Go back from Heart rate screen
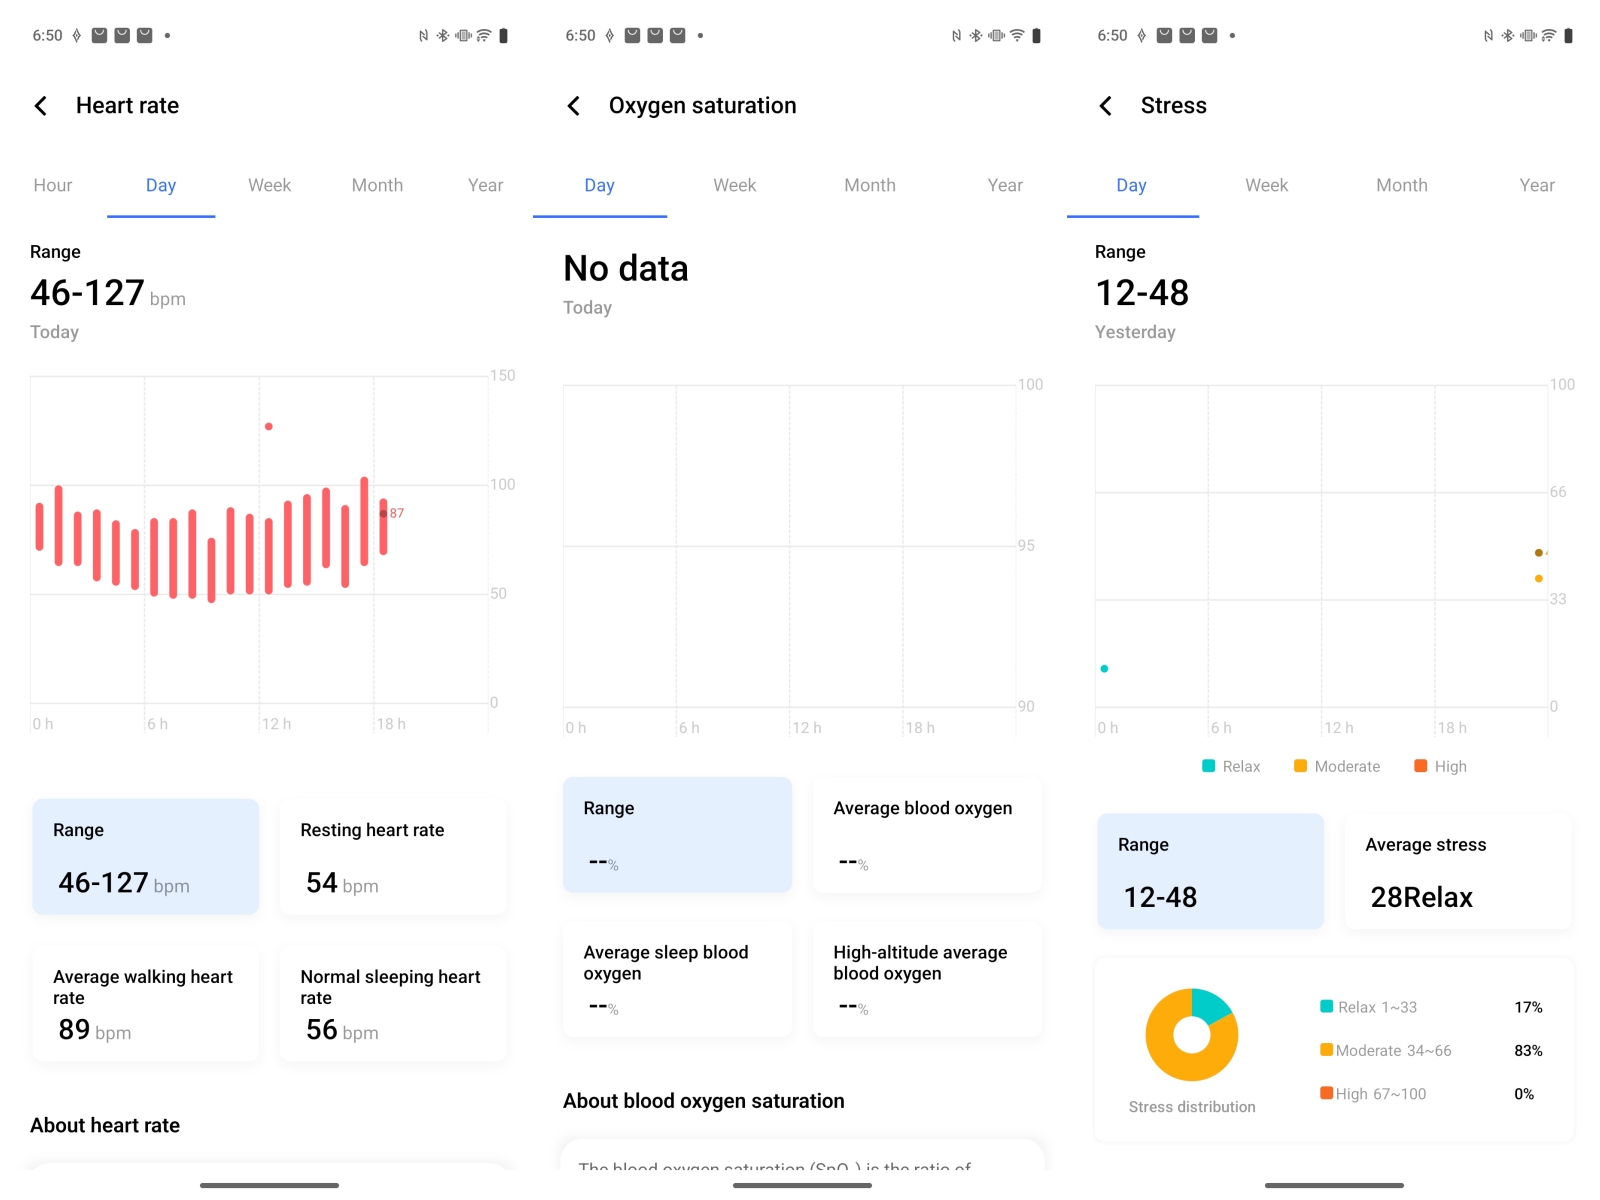 coord(41,106)
